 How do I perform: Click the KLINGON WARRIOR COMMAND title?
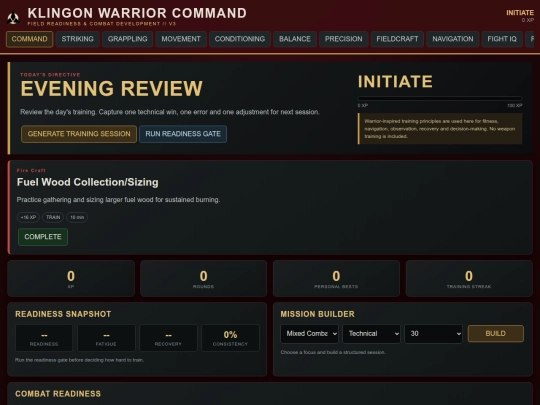137,13
